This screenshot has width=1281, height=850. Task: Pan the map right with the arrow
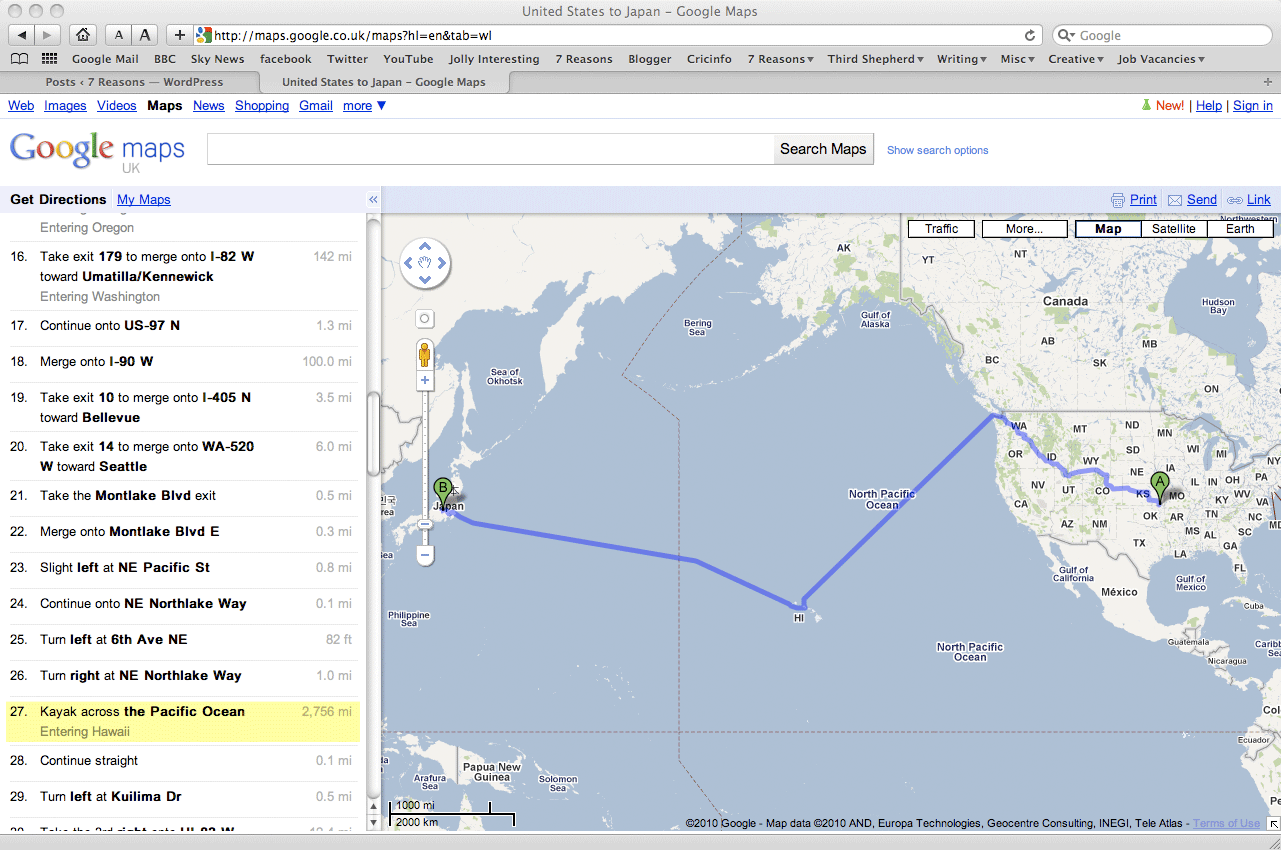[442, 263]
